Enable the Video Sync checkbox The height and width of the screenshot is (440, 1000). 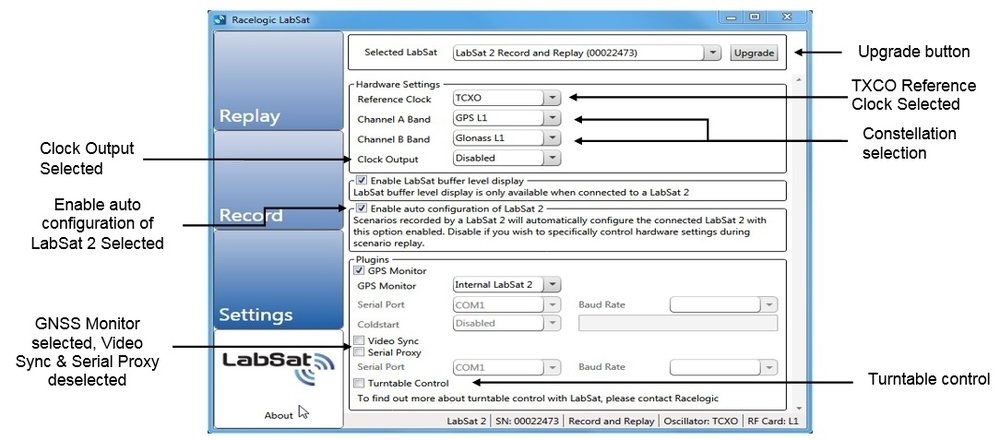360,341
